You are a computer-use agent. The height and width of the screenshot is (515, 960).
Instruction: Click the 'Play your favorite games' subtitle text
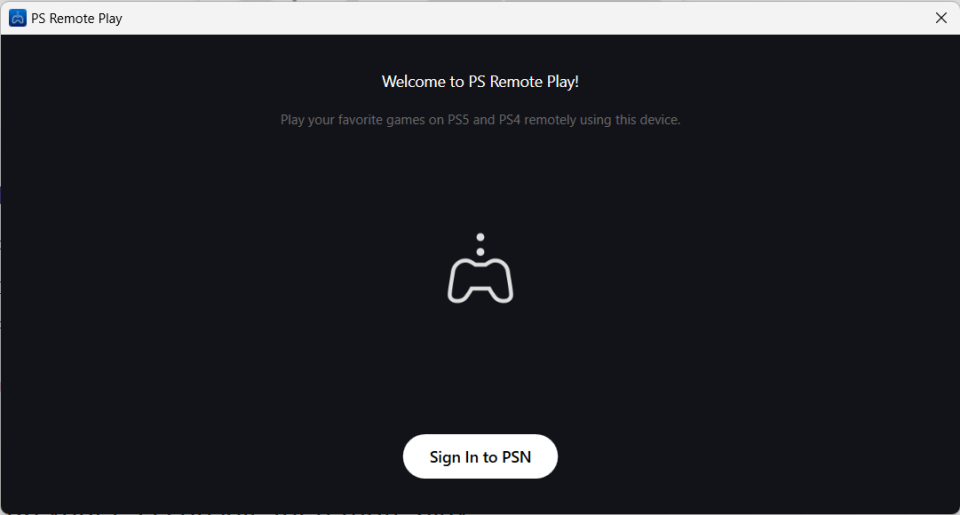pos(480,120)
